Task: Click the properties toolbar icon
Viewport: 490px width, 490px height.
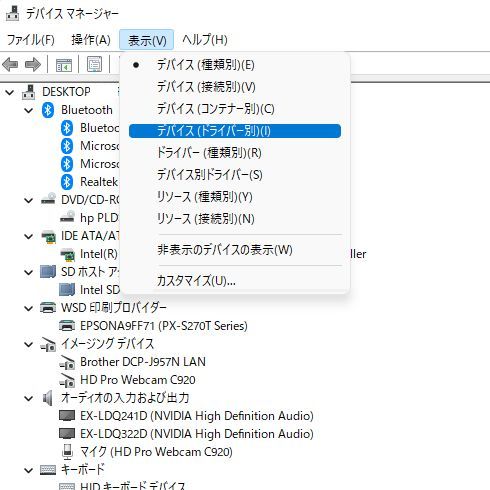Action: pos(94,64)
